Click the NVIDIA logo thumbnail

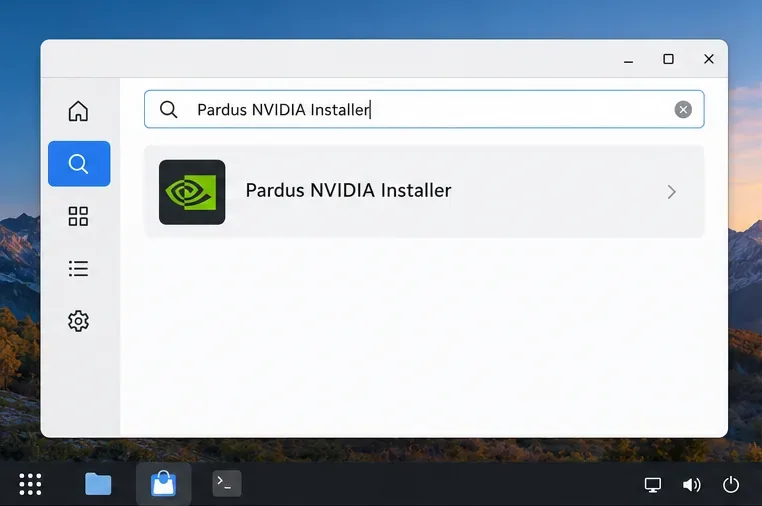point(192,192)
